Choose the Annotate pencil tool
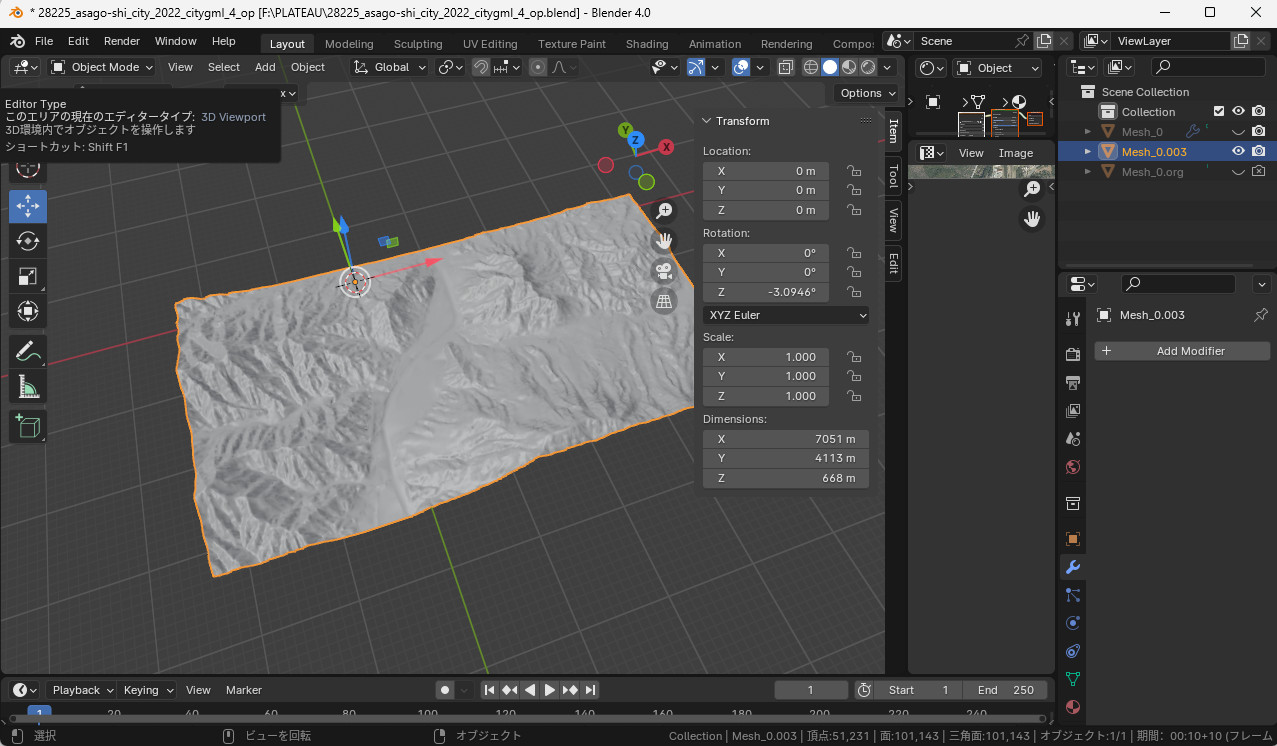Image resolution: width=1277 pixels, height=746 pixels. click(x=28, y=351)
